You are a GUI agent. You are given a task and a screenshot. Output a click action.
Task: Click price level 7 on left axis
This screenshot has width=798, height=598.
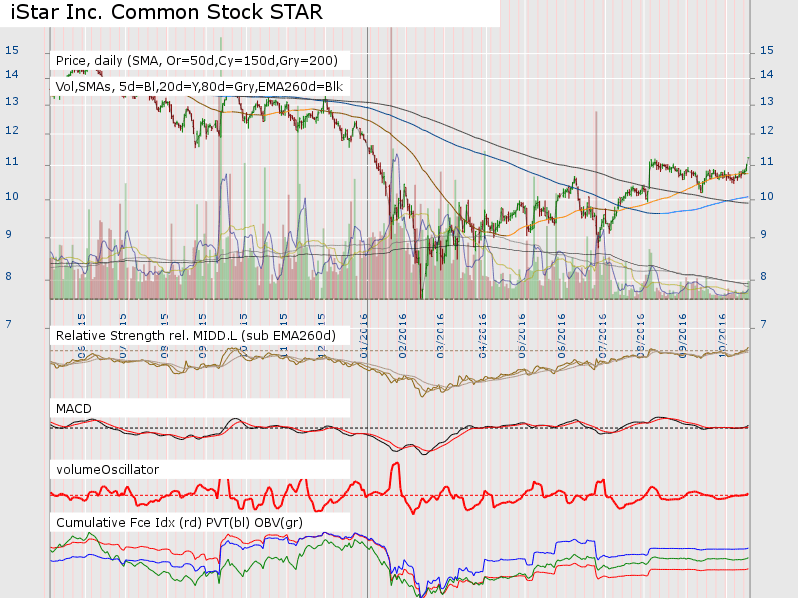click(x=8, y=324)
